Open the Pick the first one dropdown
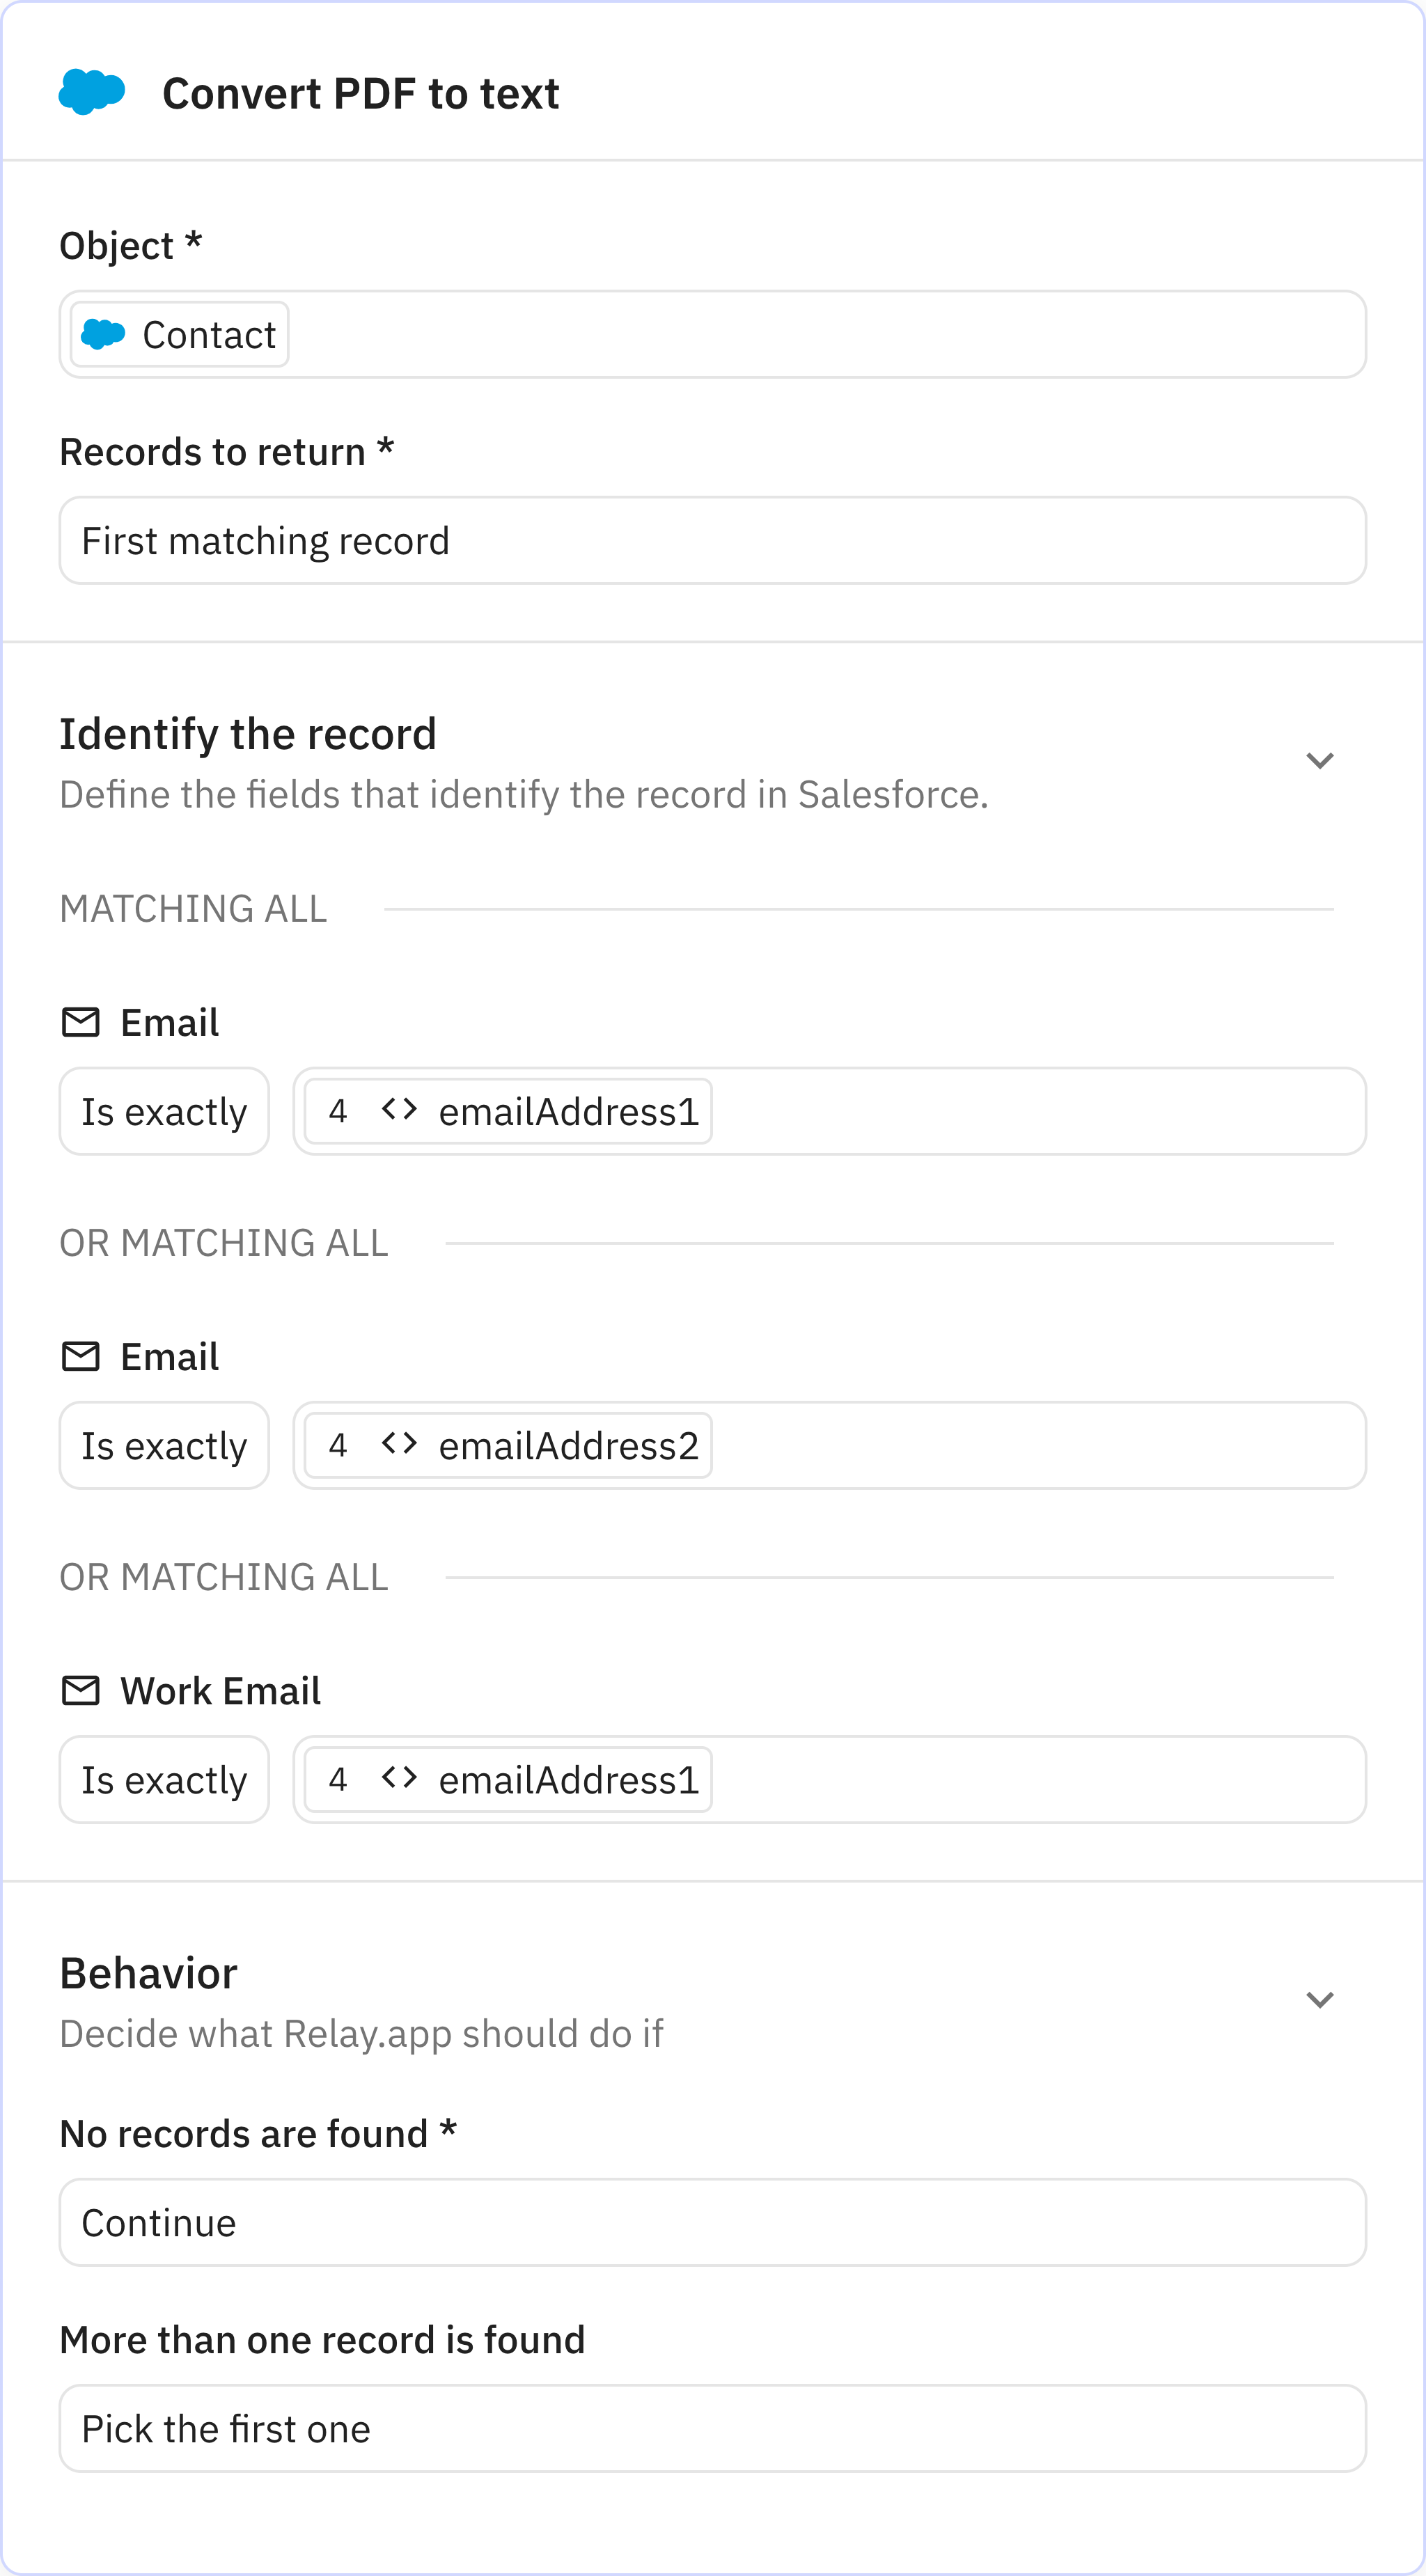Viewport: 1426px width, 2576px height. tap(712, 2428)
